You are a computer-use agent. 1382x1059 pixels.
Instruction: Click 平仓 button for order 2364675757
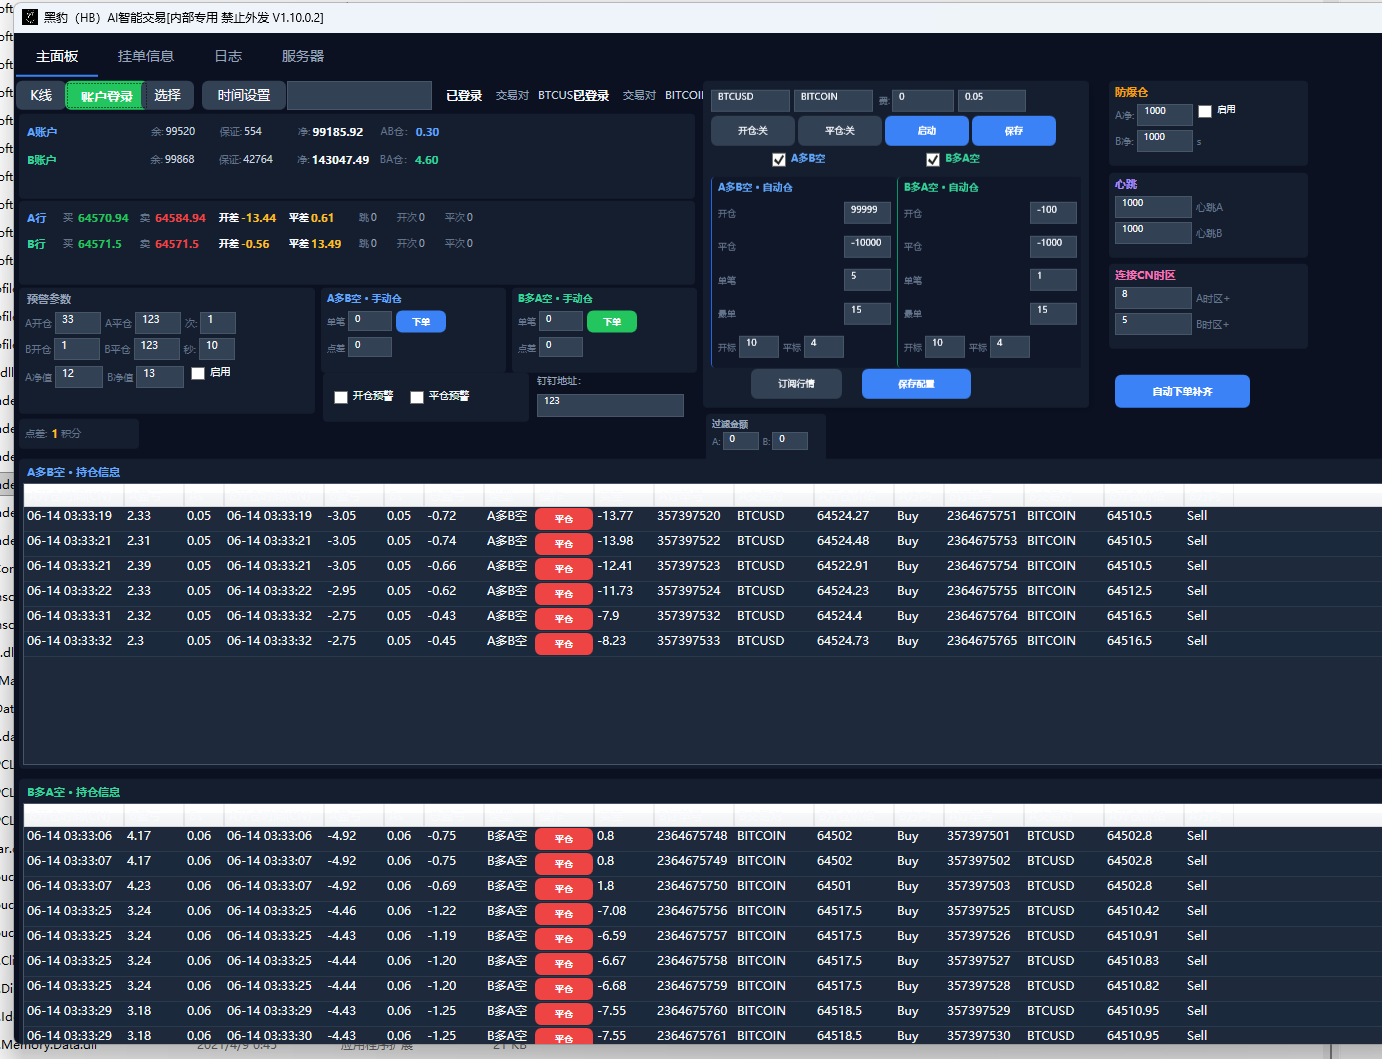(x=564, y=939)
